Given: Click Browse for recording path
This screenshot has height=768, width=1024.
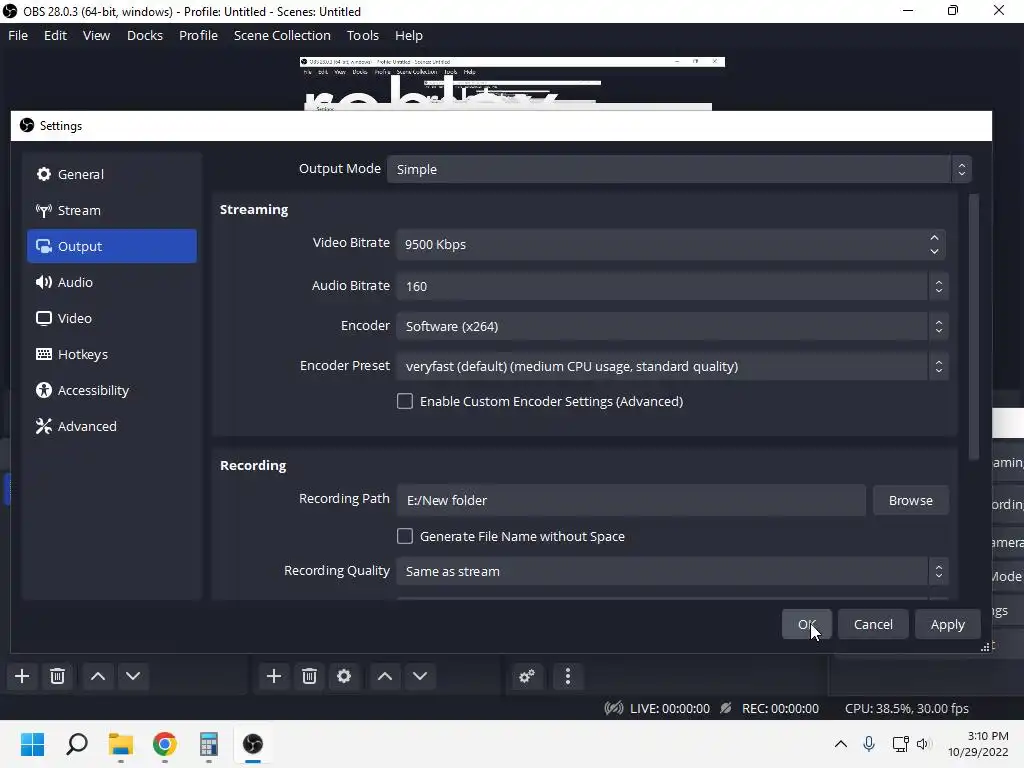Looking at the screenshot, I should coord(910,500).
